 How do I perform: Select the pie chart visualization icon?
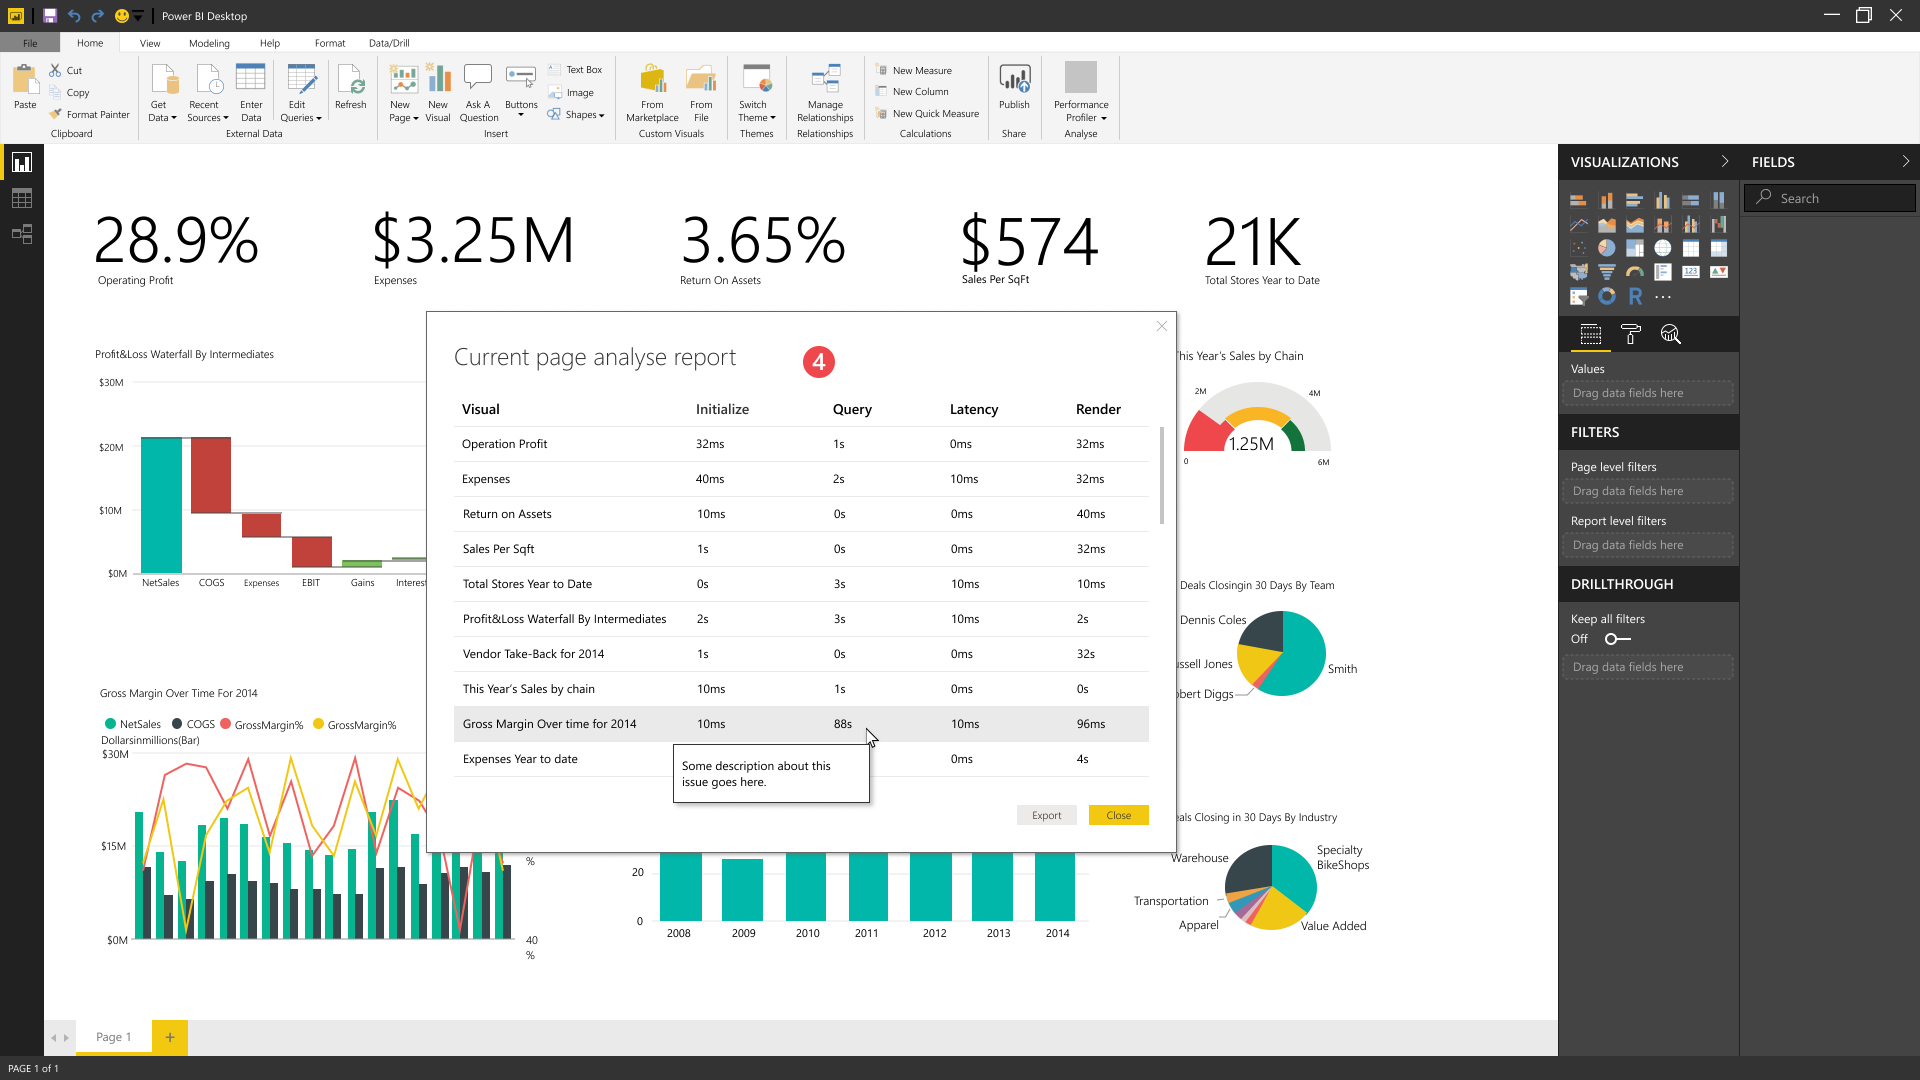click(x=1606, y=248)
